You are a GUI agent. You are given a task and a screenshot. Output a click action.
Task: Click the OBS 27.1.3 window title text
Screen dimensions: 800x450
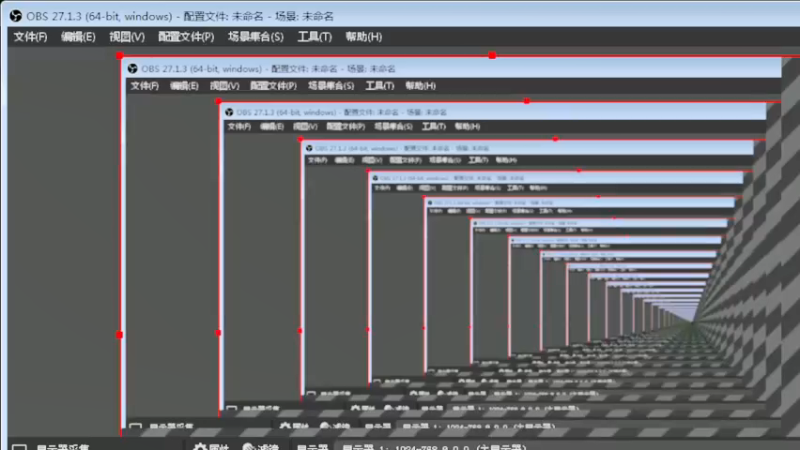(180, 16)
